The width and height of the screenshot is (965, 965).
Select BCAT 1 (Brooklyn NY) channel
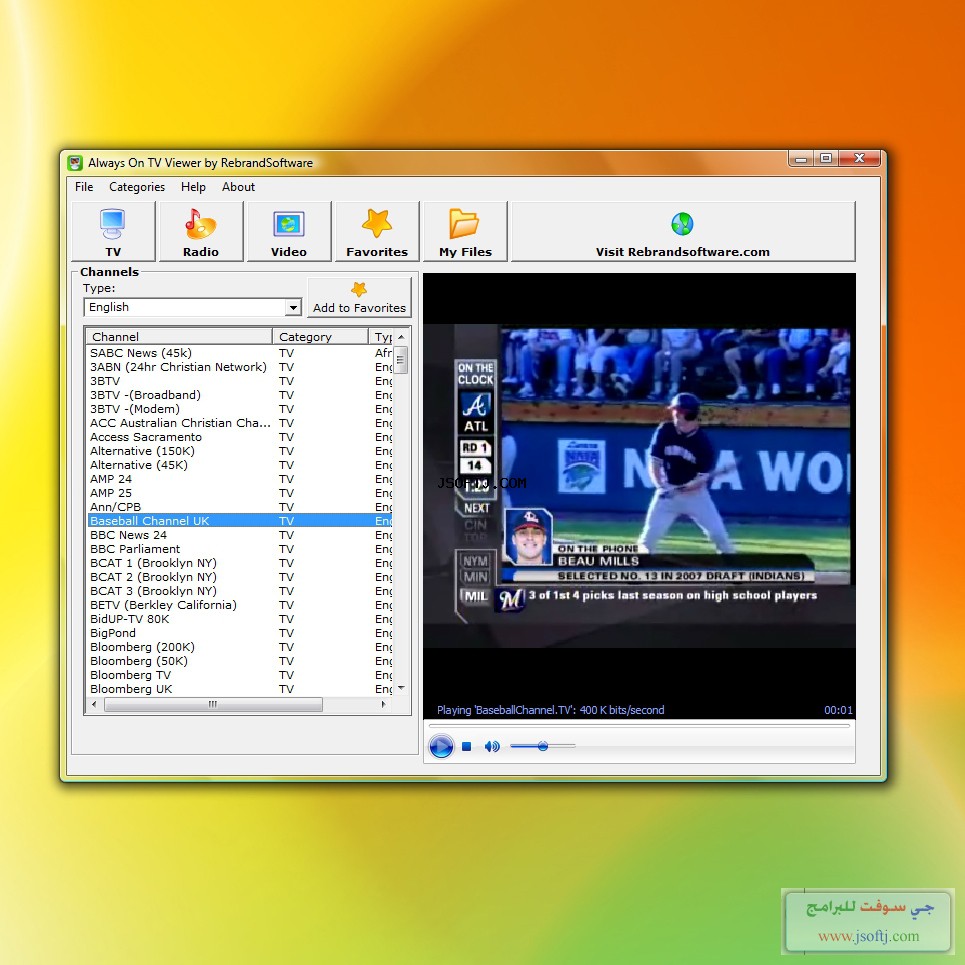tap(239, 563)
